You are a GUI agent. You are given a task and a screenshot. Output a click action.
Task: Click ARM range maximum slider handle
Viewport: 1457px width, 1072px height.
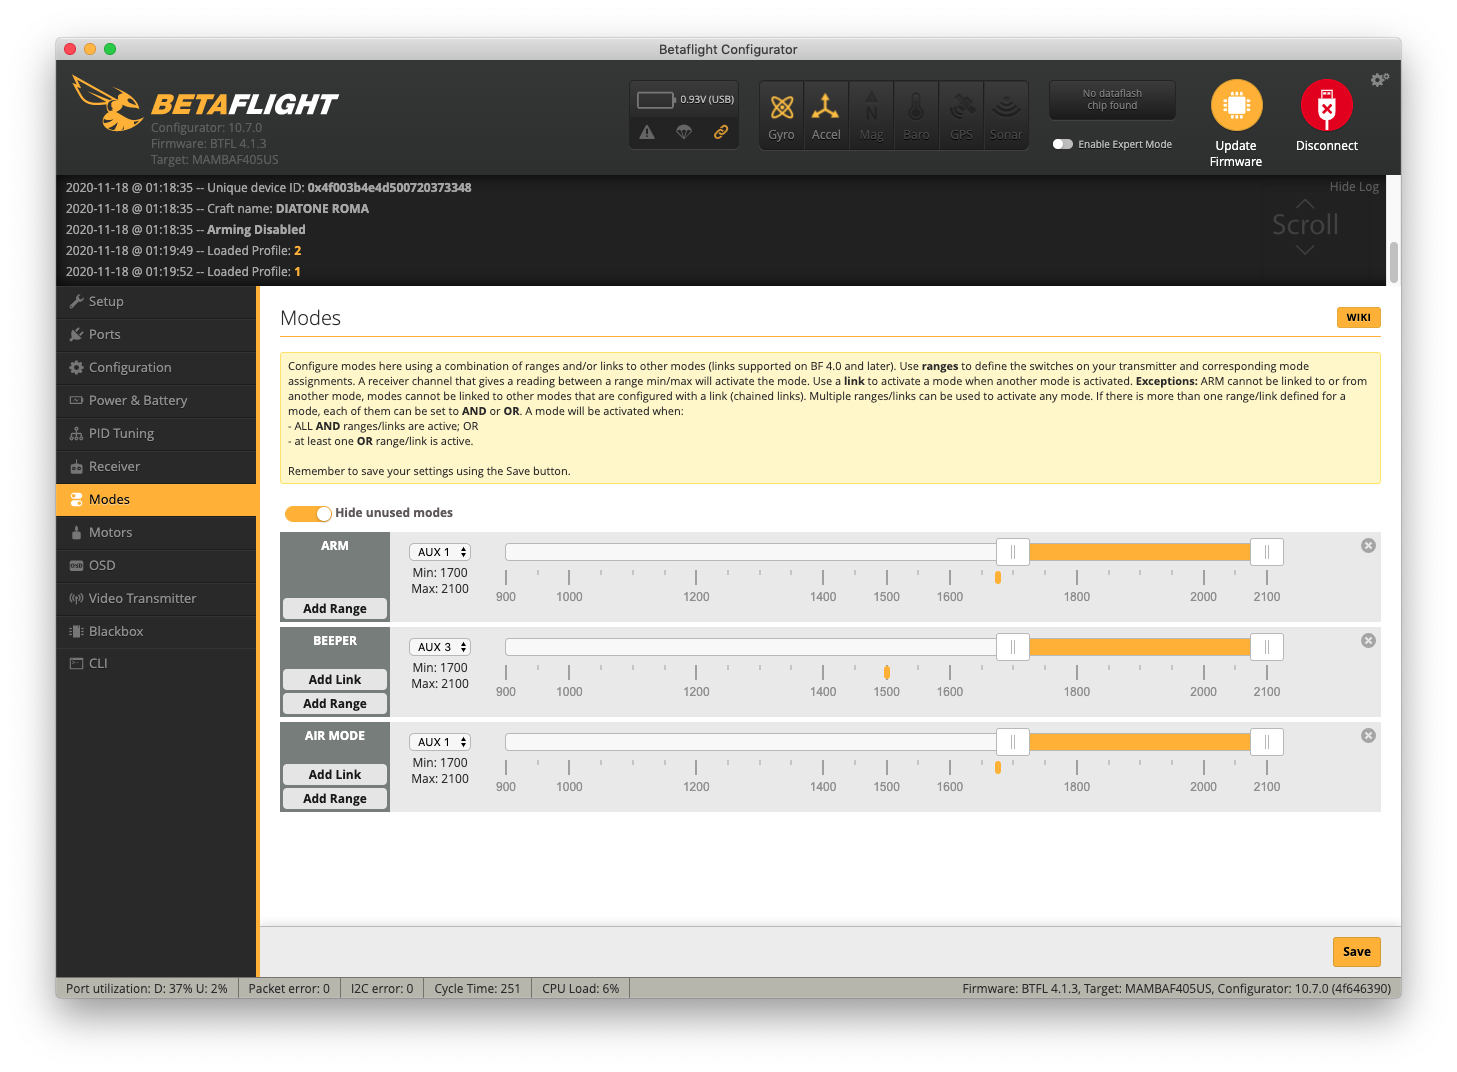(1267, 552)
